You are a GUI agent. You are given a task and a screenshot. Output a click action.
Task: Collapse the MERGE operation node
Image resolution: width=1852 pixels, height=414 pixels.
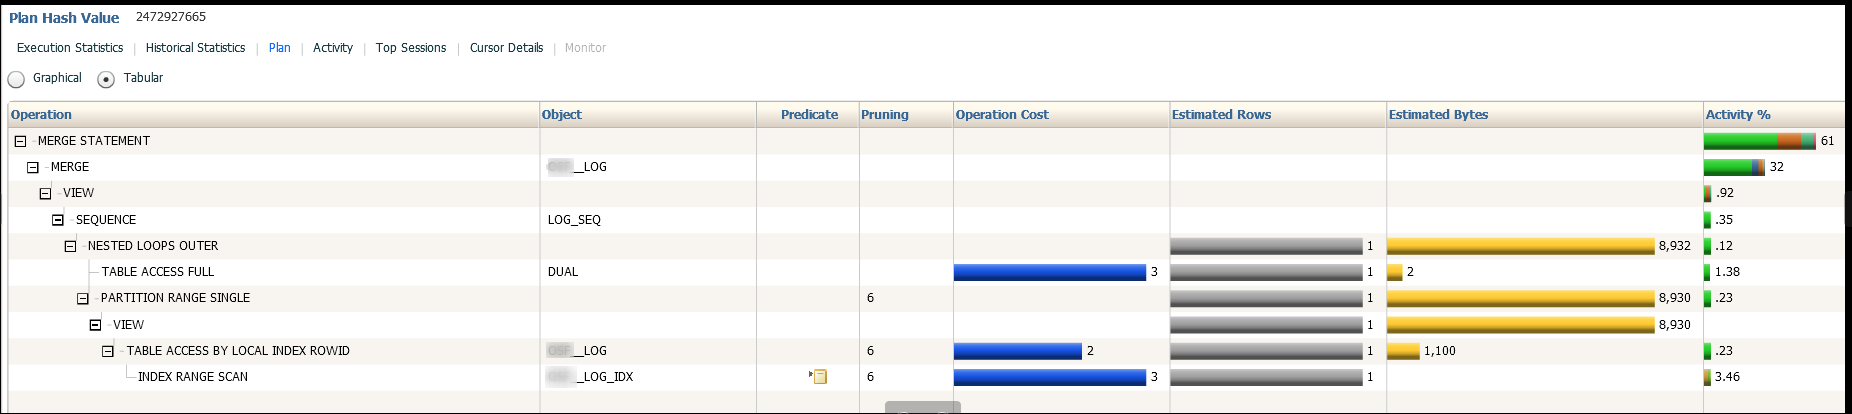(33, 168)
